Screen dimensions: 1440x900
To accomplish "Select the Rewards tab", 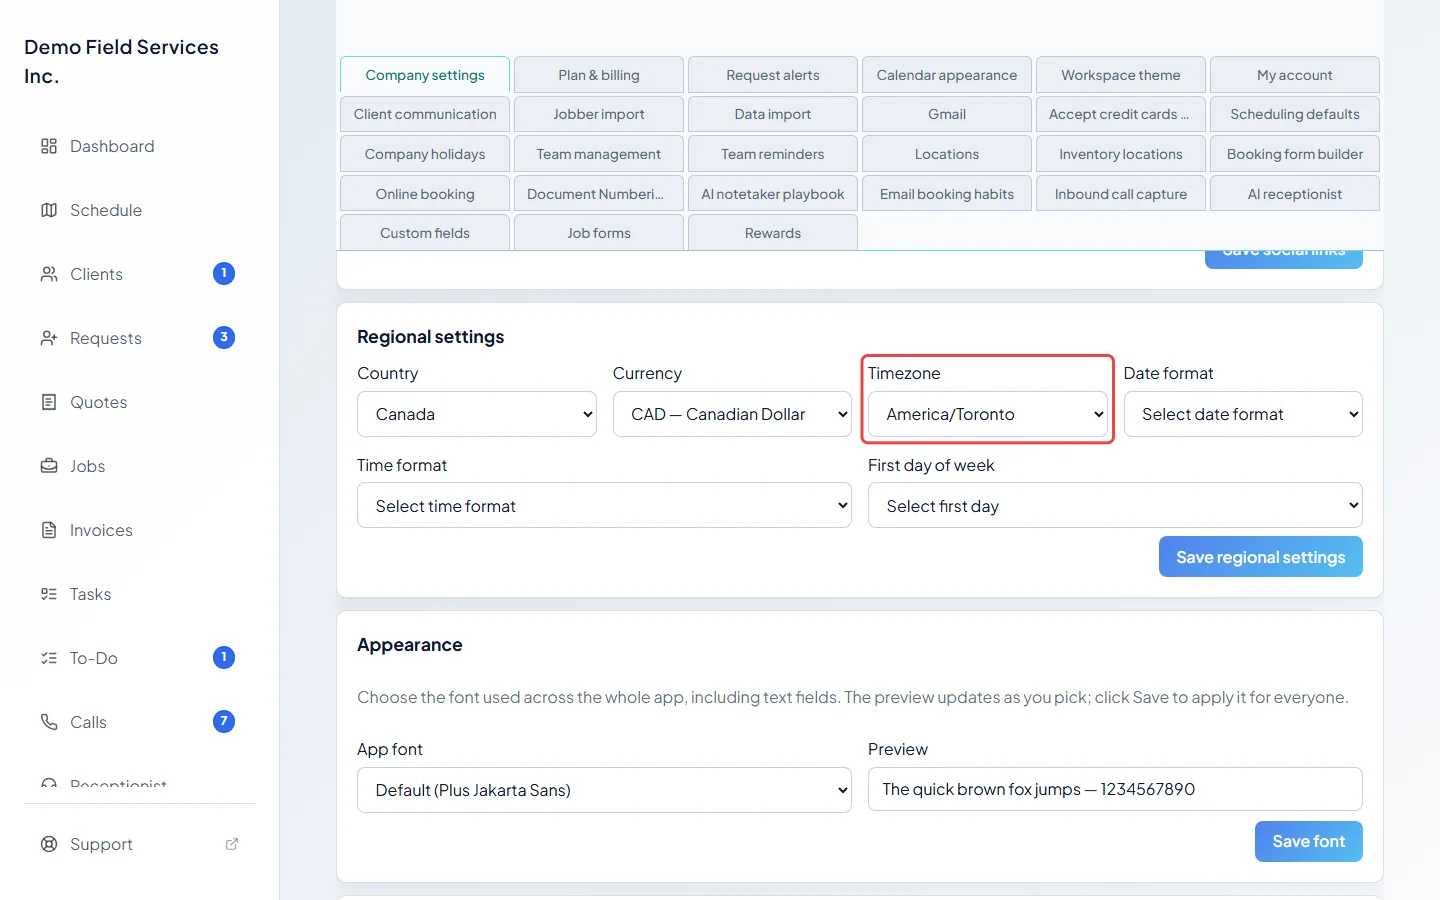I will (x=773, y=233).
